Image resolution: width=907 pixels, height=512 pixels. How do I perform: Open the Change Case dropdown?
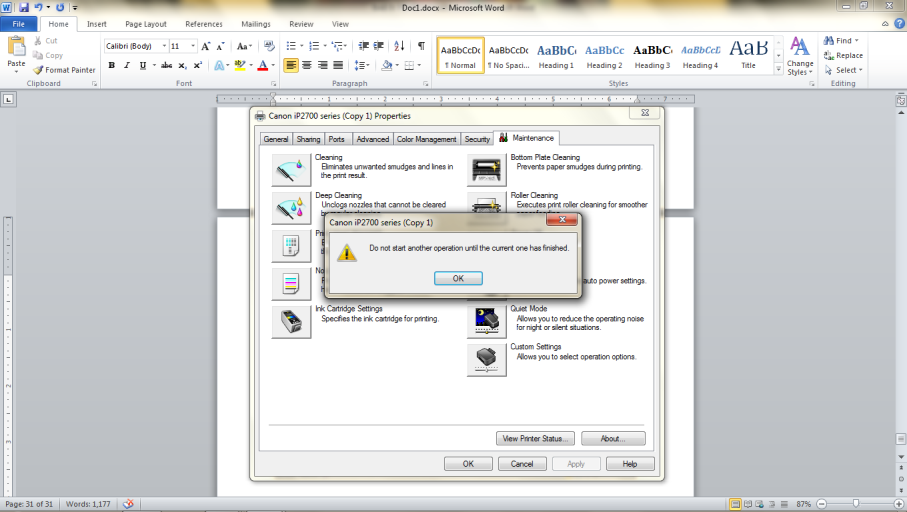244,46
